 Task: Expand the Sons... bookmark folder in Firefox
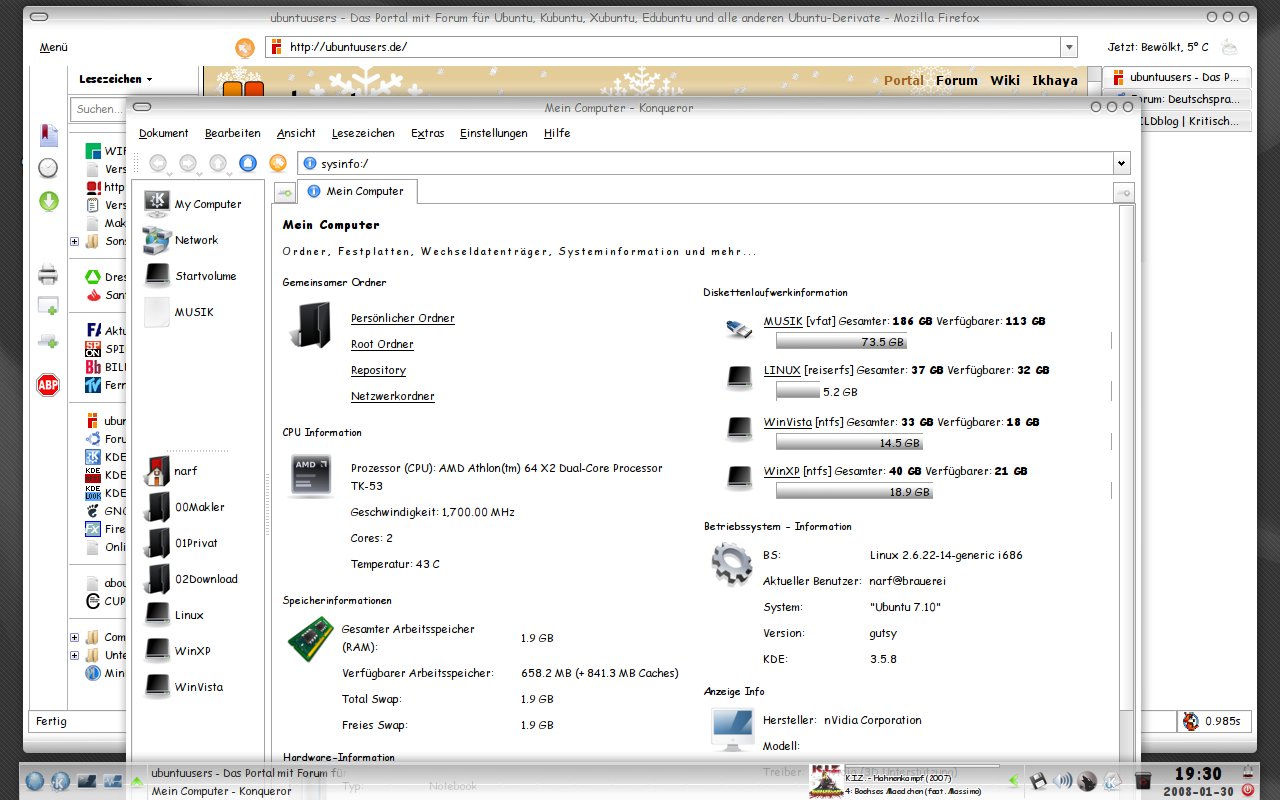tap(74, 241)
